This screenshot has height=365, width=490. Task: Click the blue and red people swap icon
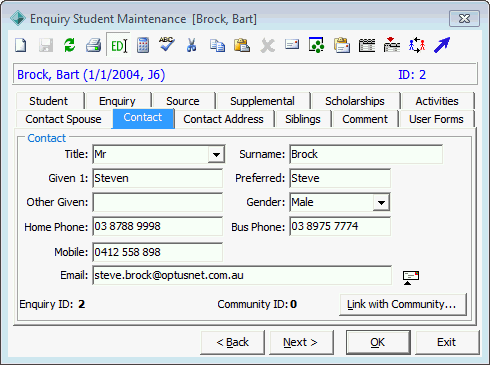point(417,45)
